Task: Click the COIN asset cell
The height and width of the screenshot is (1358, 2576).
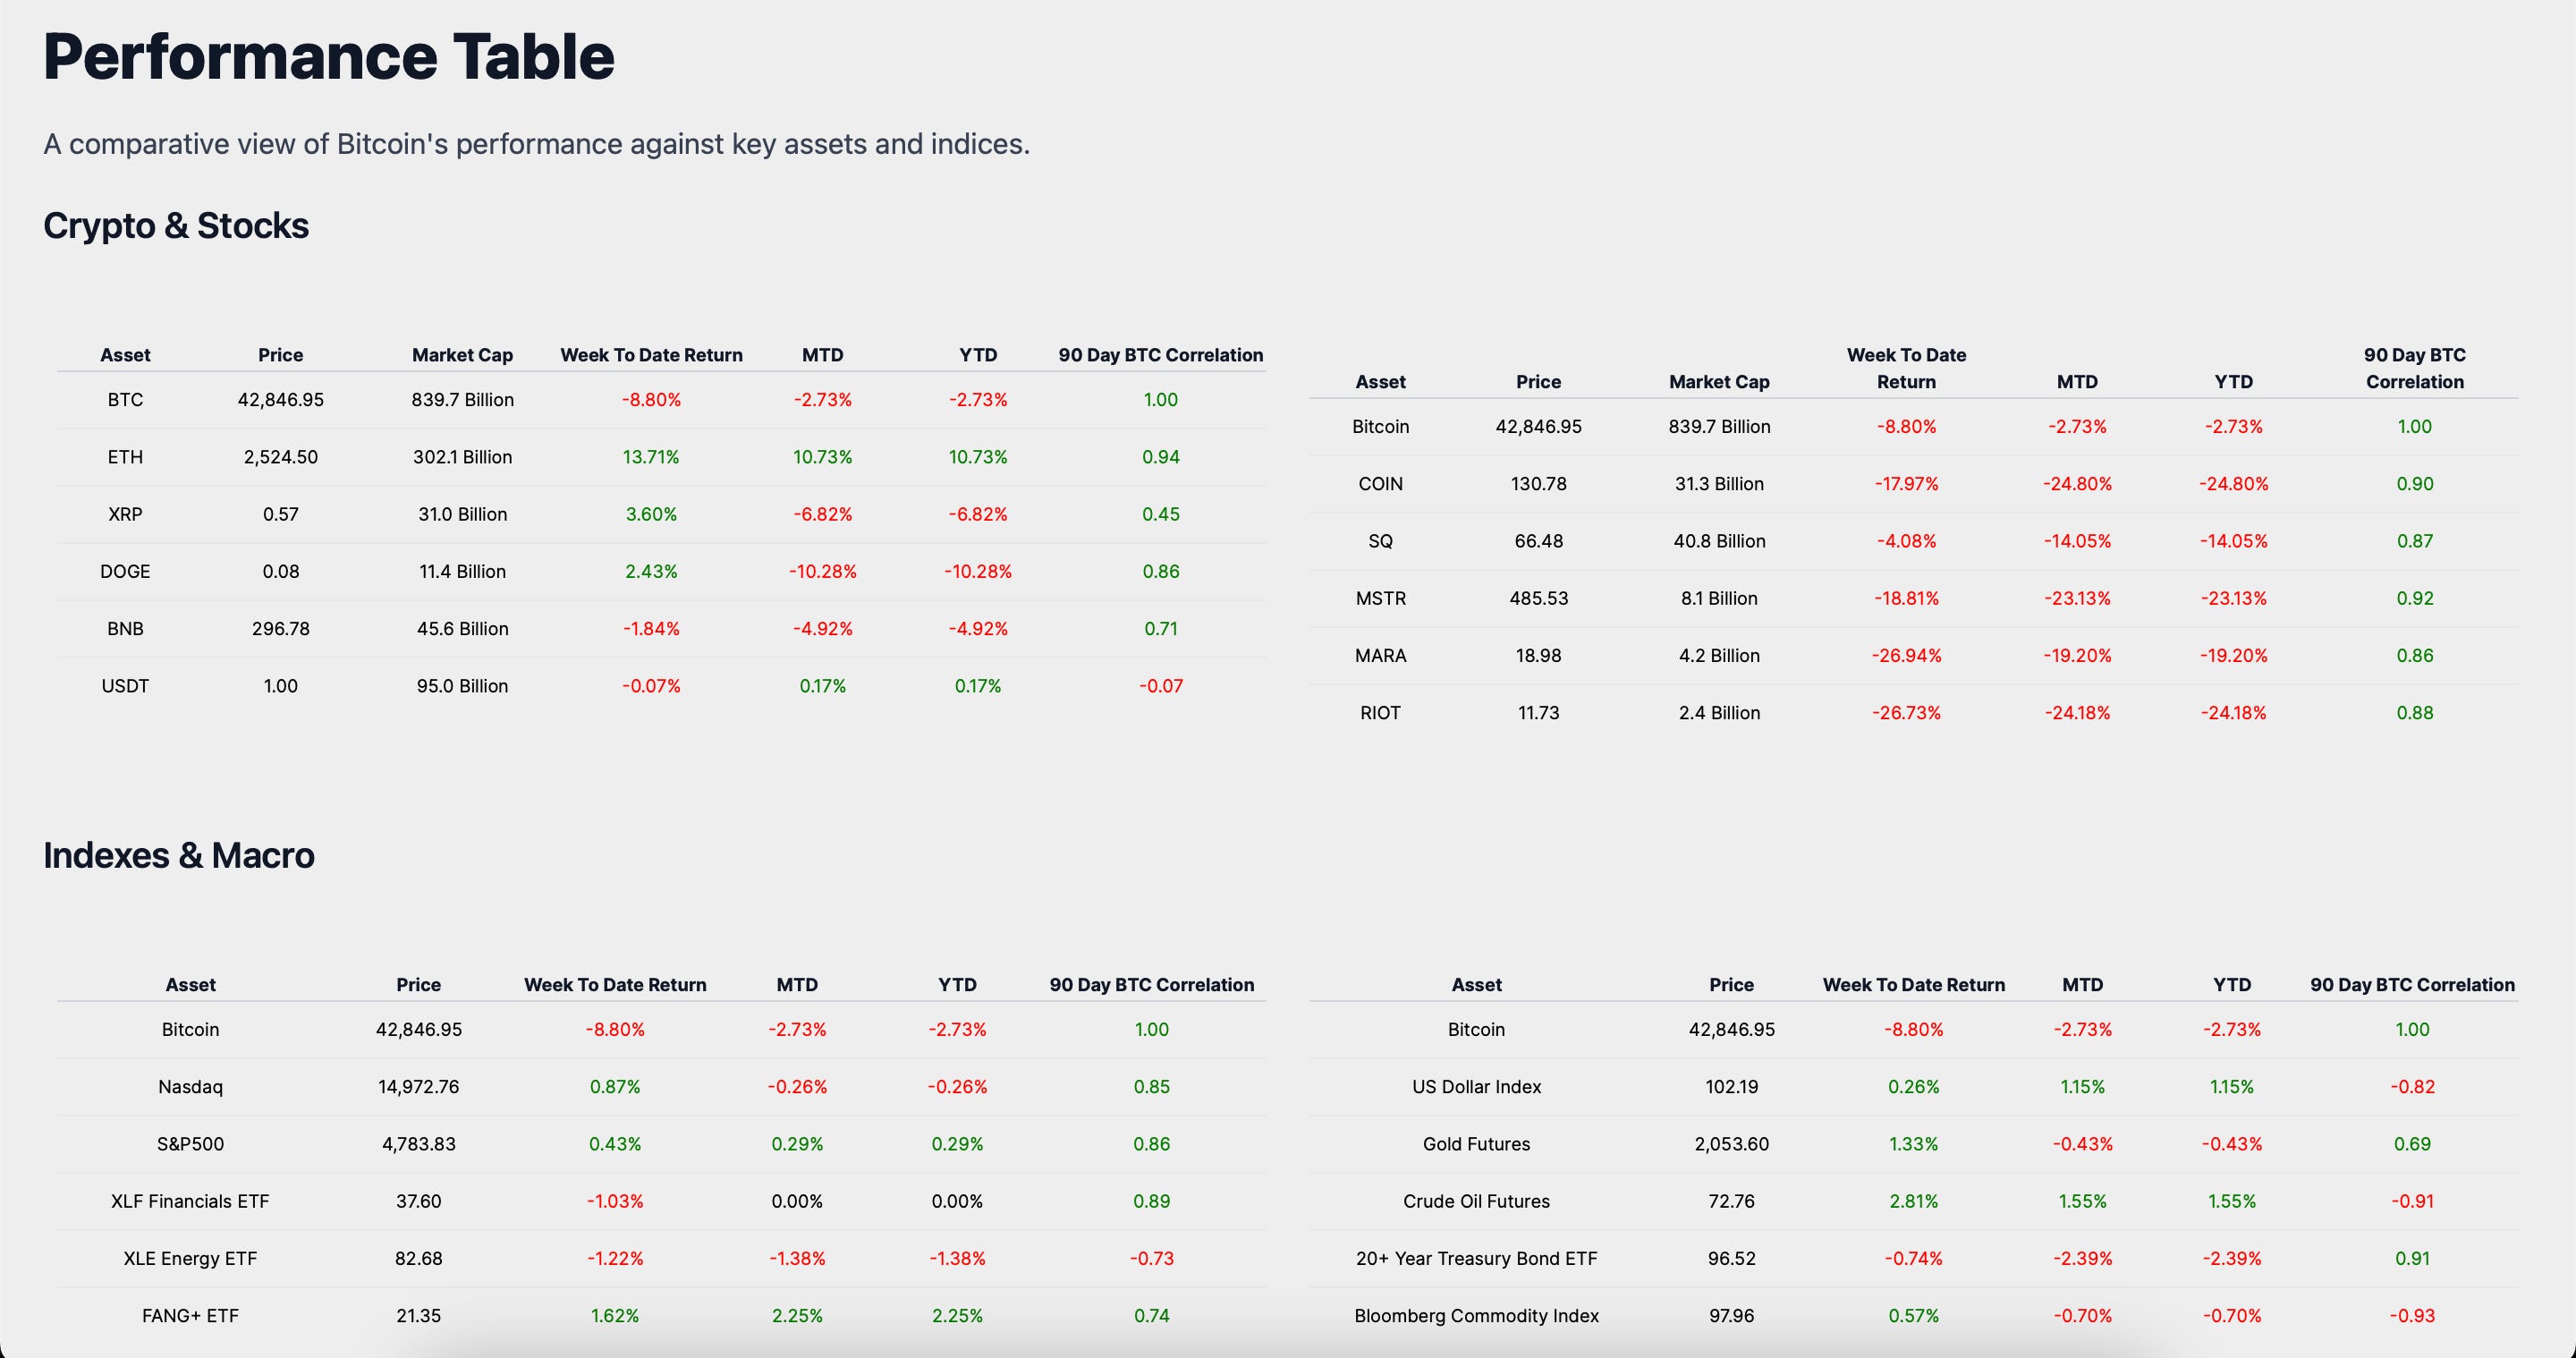Action: 1380,484
